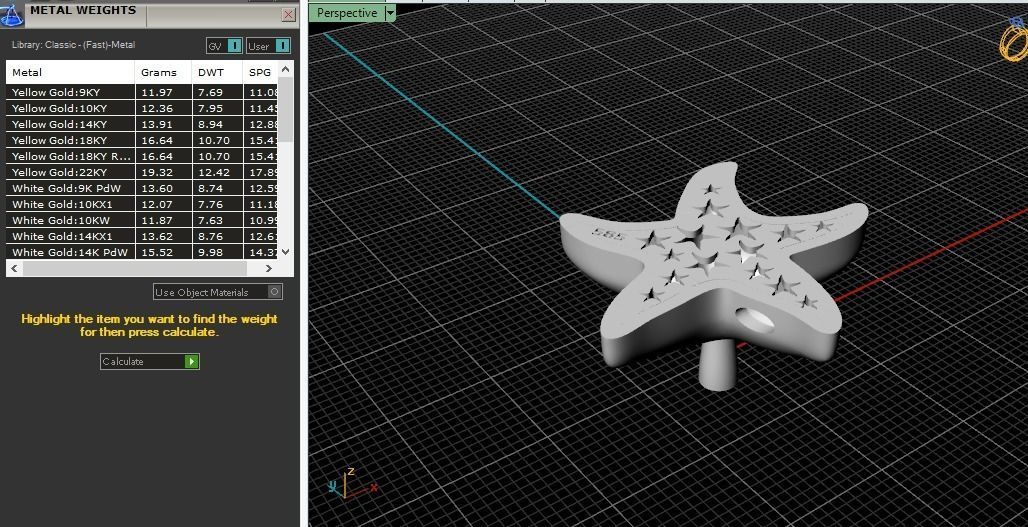The width and height of the screenshot is (1028, 527).
Task: Enable Use Object Materials option
Action: (x=218, y=292)
